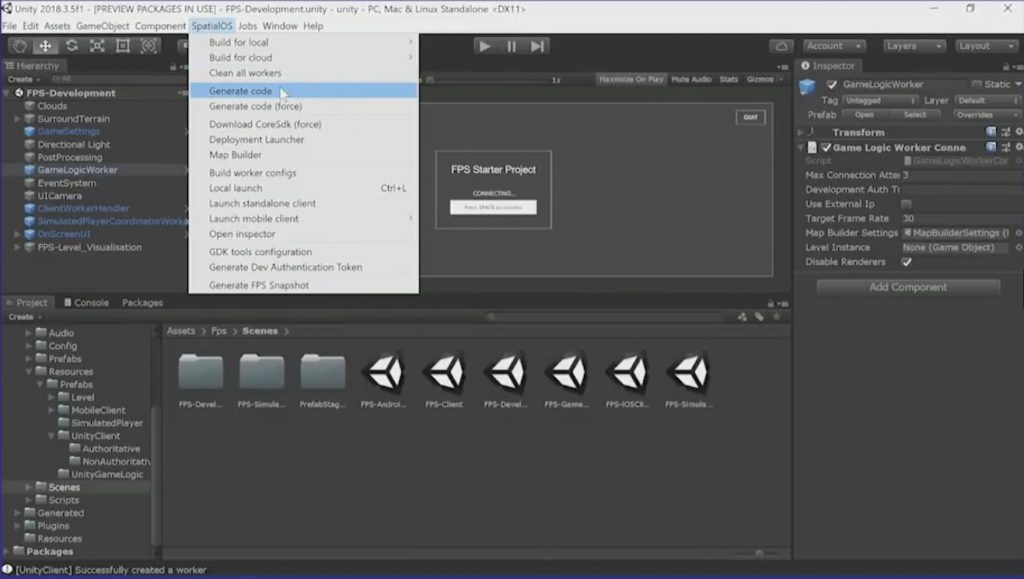
Task: Open the Layout dropdown
Action: tap(987, 46)
